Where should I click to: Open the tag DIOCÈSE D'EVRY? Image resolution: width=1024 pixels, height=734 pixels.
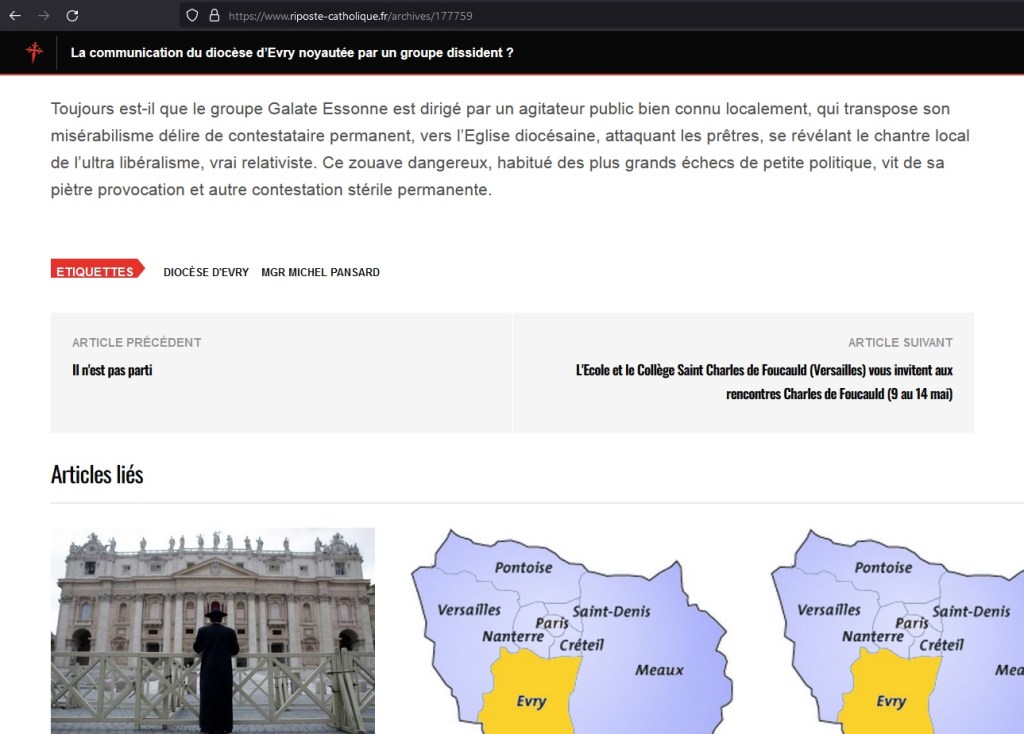click(x=206, y=271)
